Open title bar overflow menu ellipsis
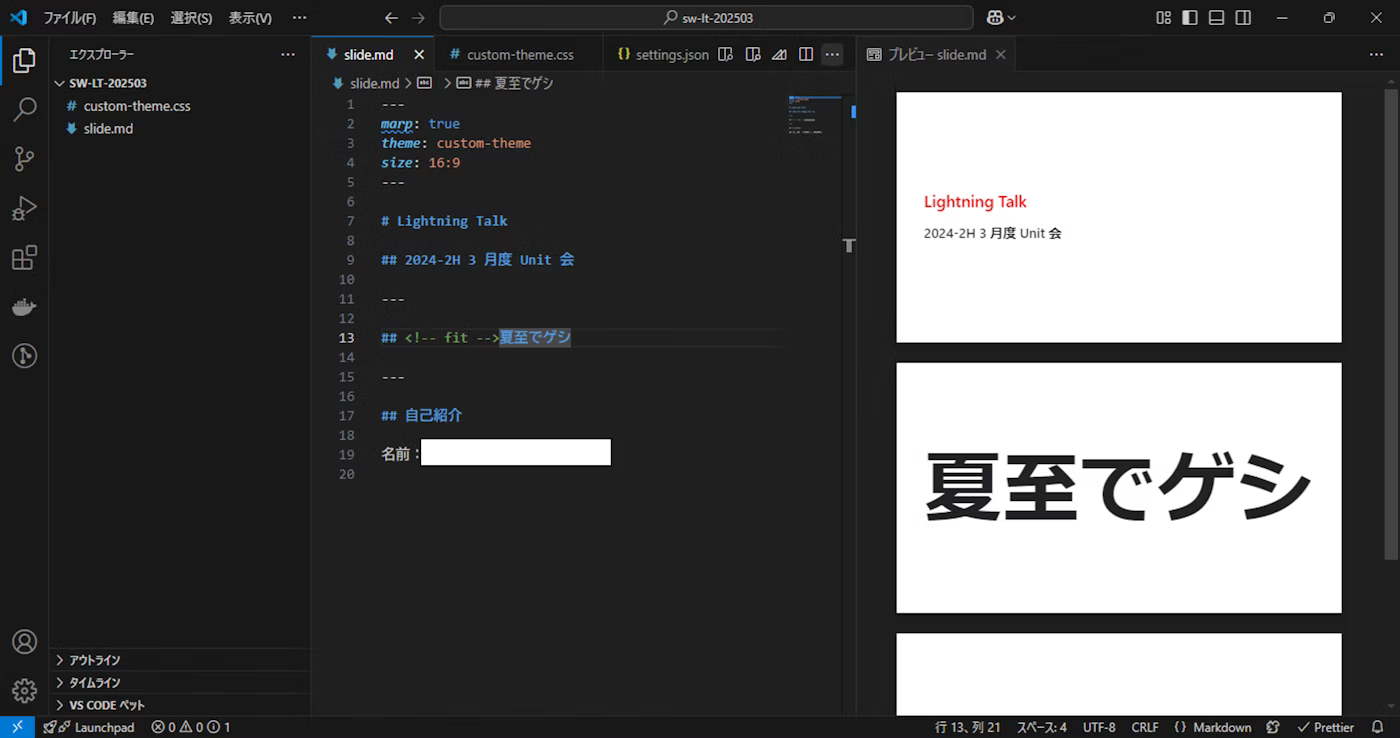 299,18
